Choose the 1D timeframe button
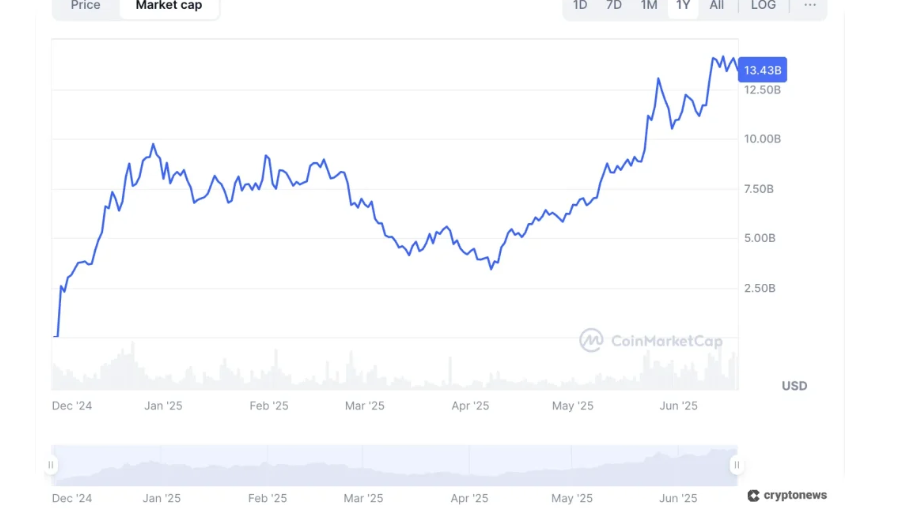The image size is (923, 523). 580,5
